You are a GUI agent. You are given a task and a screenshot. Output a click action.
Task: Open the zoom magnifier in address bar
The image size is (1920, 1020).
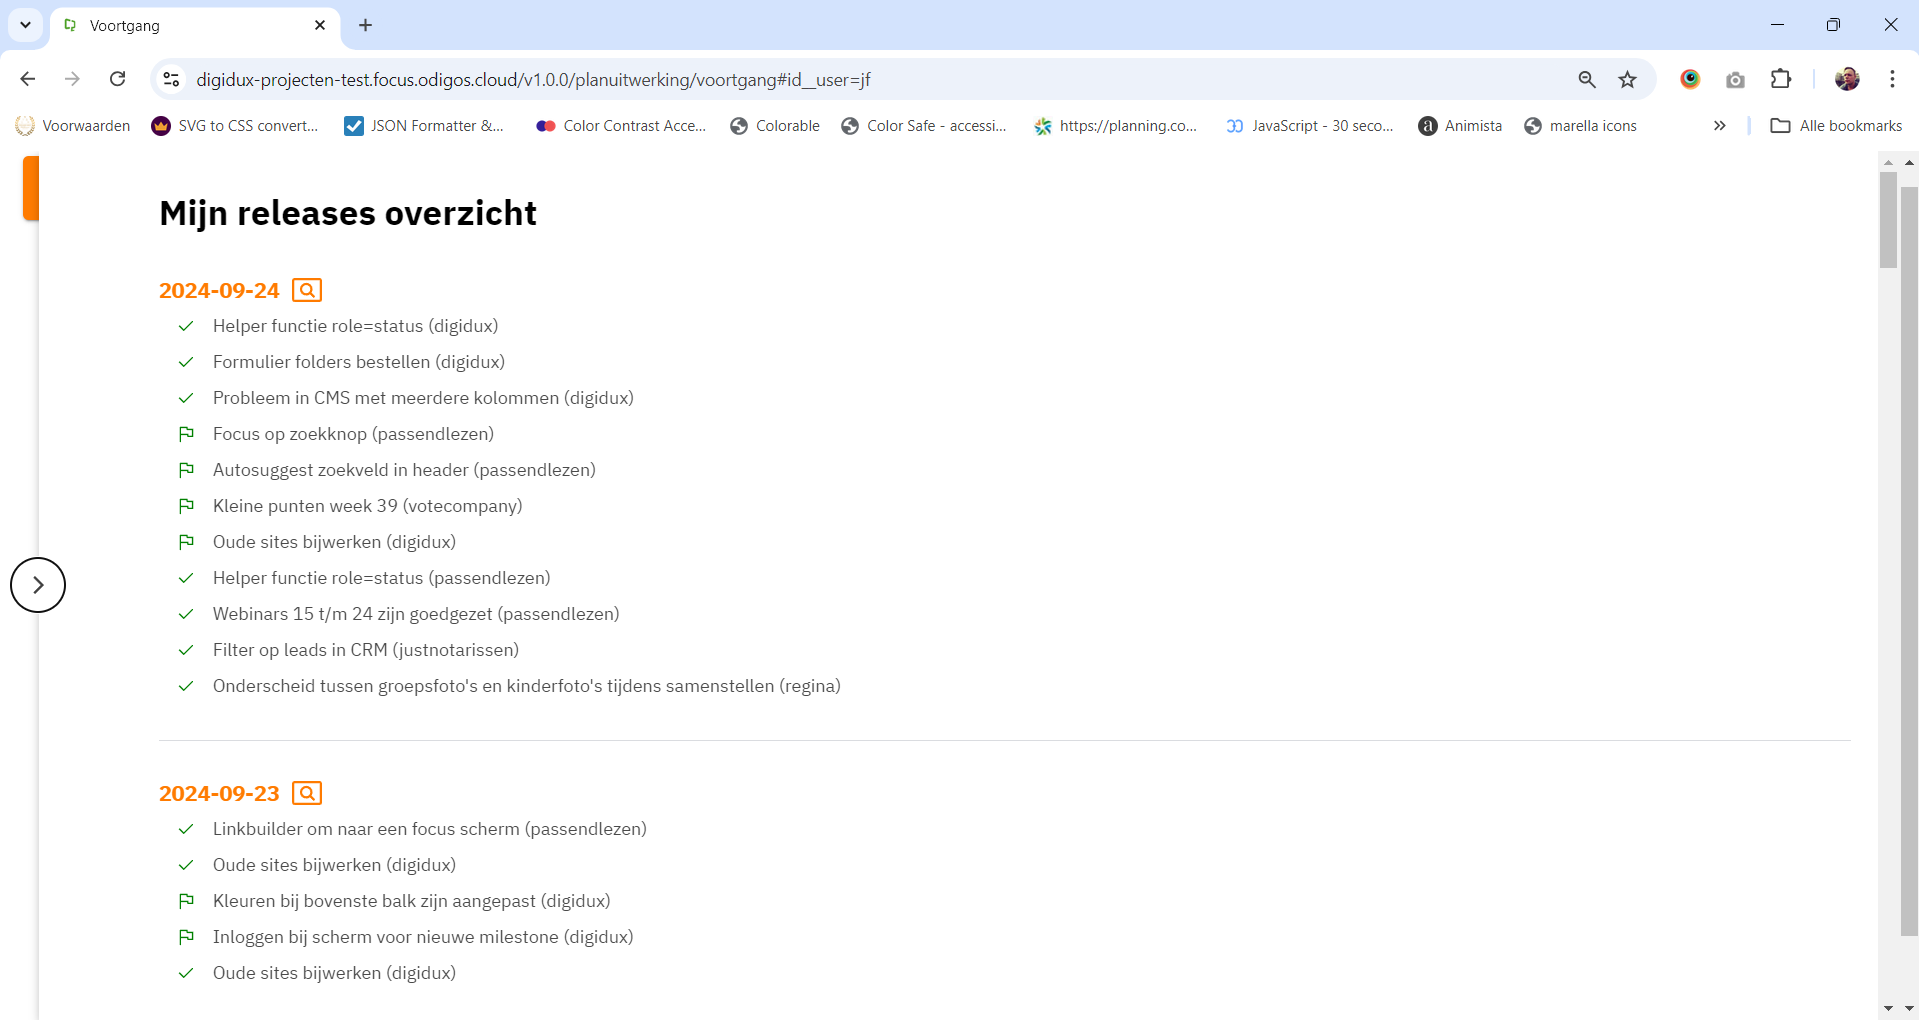1587,79
